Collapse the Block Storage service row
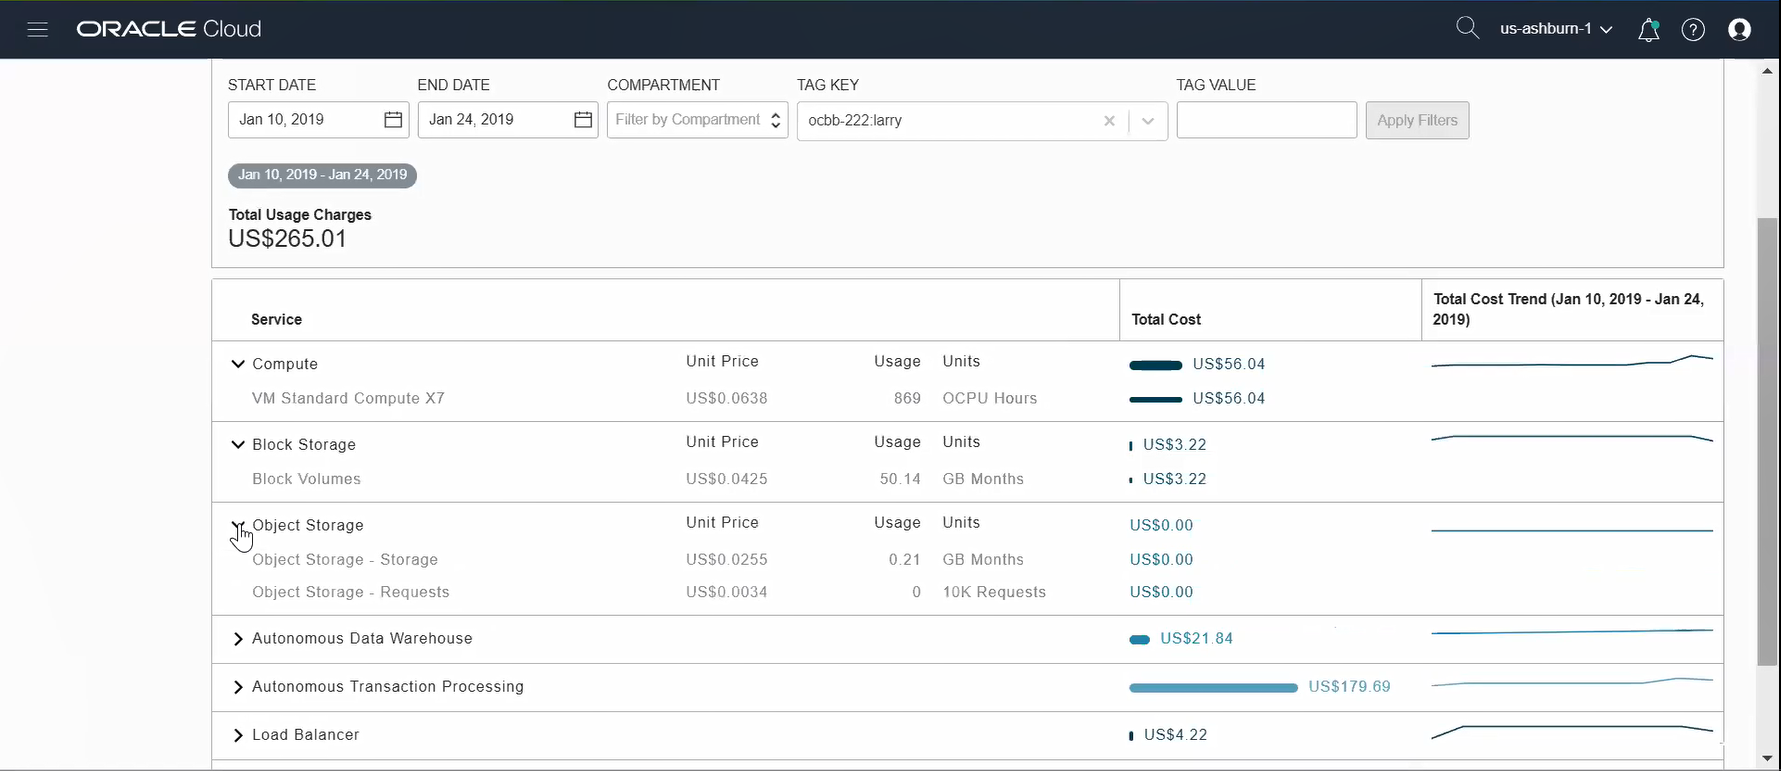This screenshot has width=1781, height=771. click(x=238, y=445)
